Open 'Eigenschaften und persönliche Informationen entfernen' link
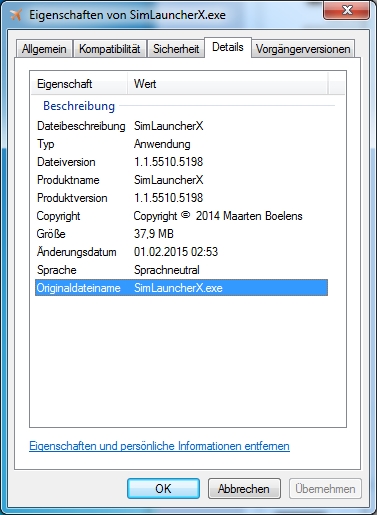Viewport: 377px width, 515px height. 159,446
